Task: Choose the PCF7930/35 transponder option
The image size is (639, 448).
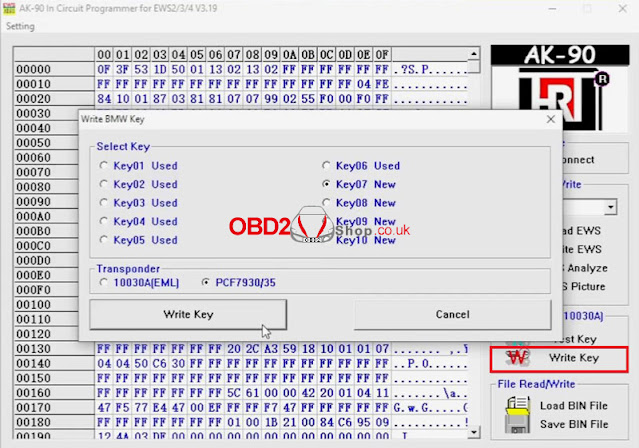Action: (206, 282)
